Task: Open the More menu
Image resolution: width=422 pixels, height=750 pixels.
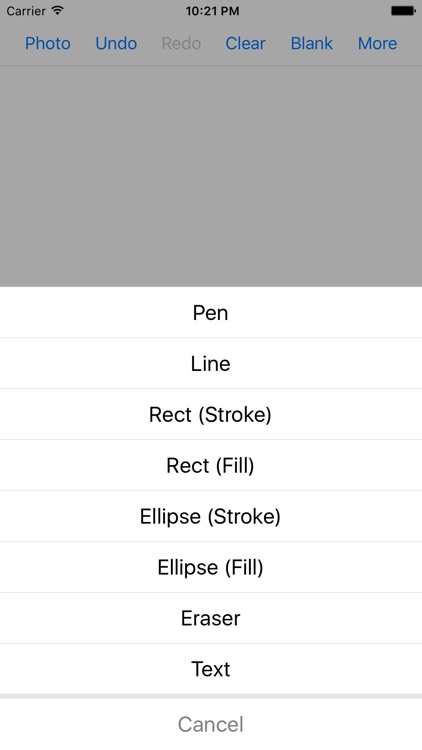Action: pyautogui.click(x=378, y=44)
